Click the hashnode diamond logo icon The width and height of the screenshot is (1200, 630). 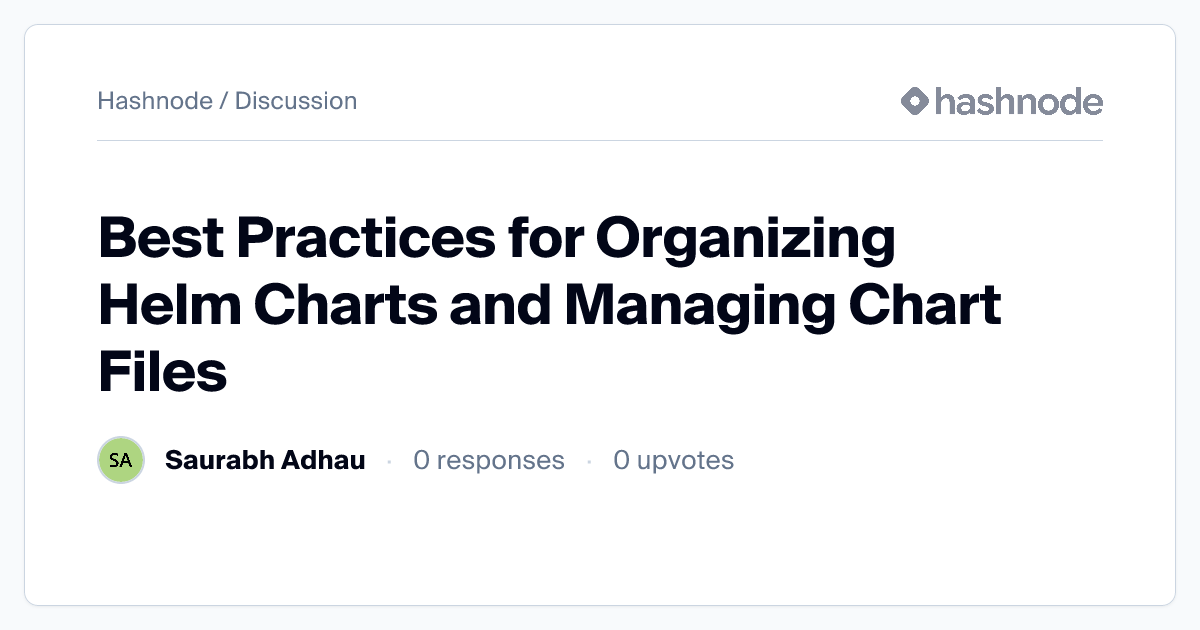point(915,101)
